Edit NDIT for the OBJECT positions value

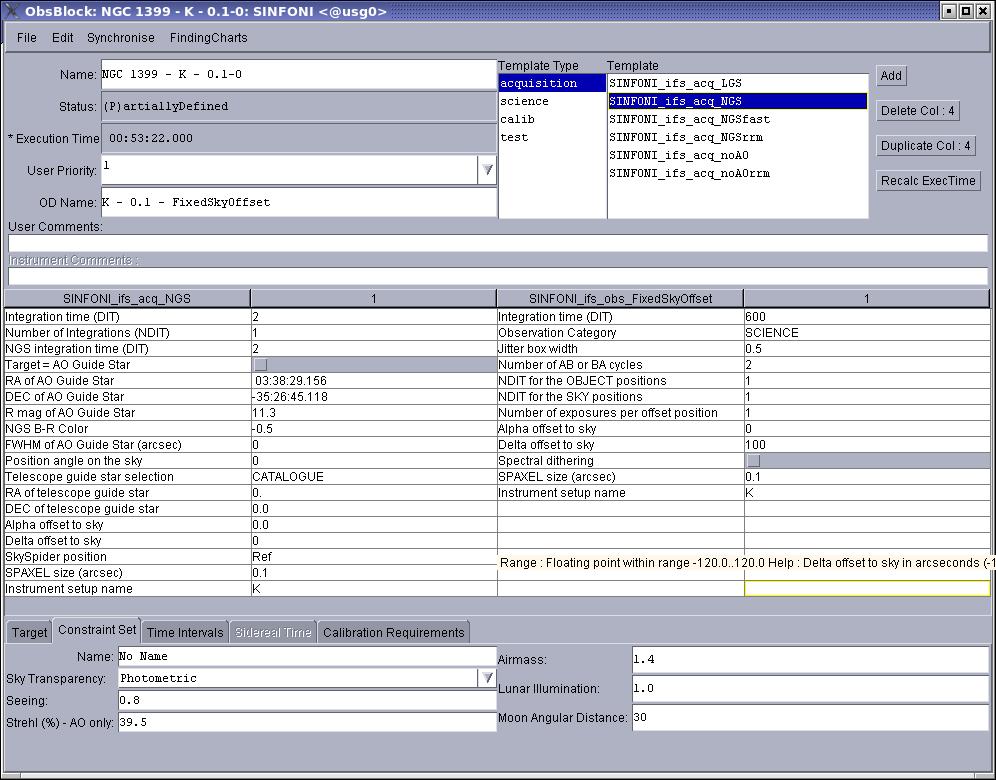867,380
